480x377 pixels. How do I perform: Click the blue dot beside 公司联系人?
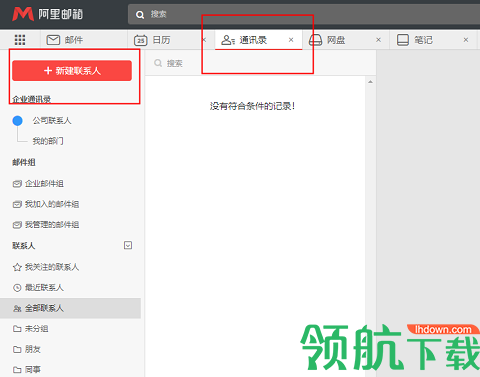coord(17,121)
